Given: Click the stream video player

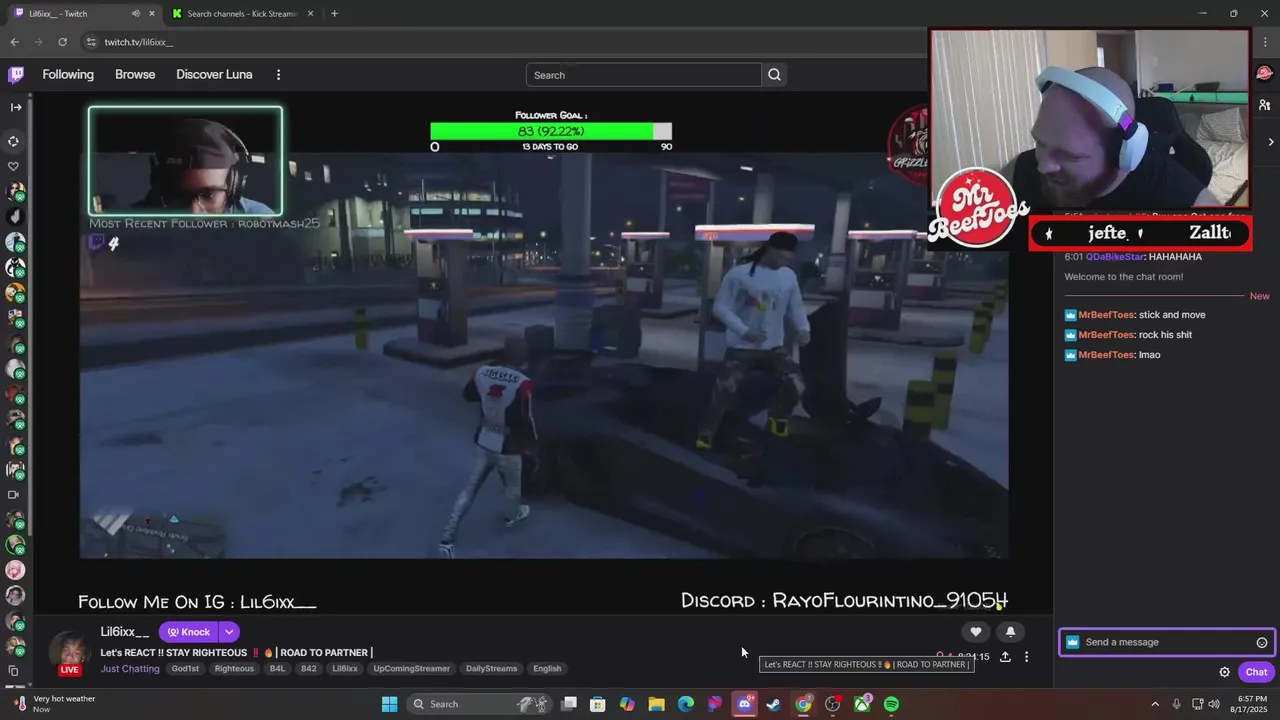Looking at the screenshot, I should pyautogui.click(x=544, y=355).
